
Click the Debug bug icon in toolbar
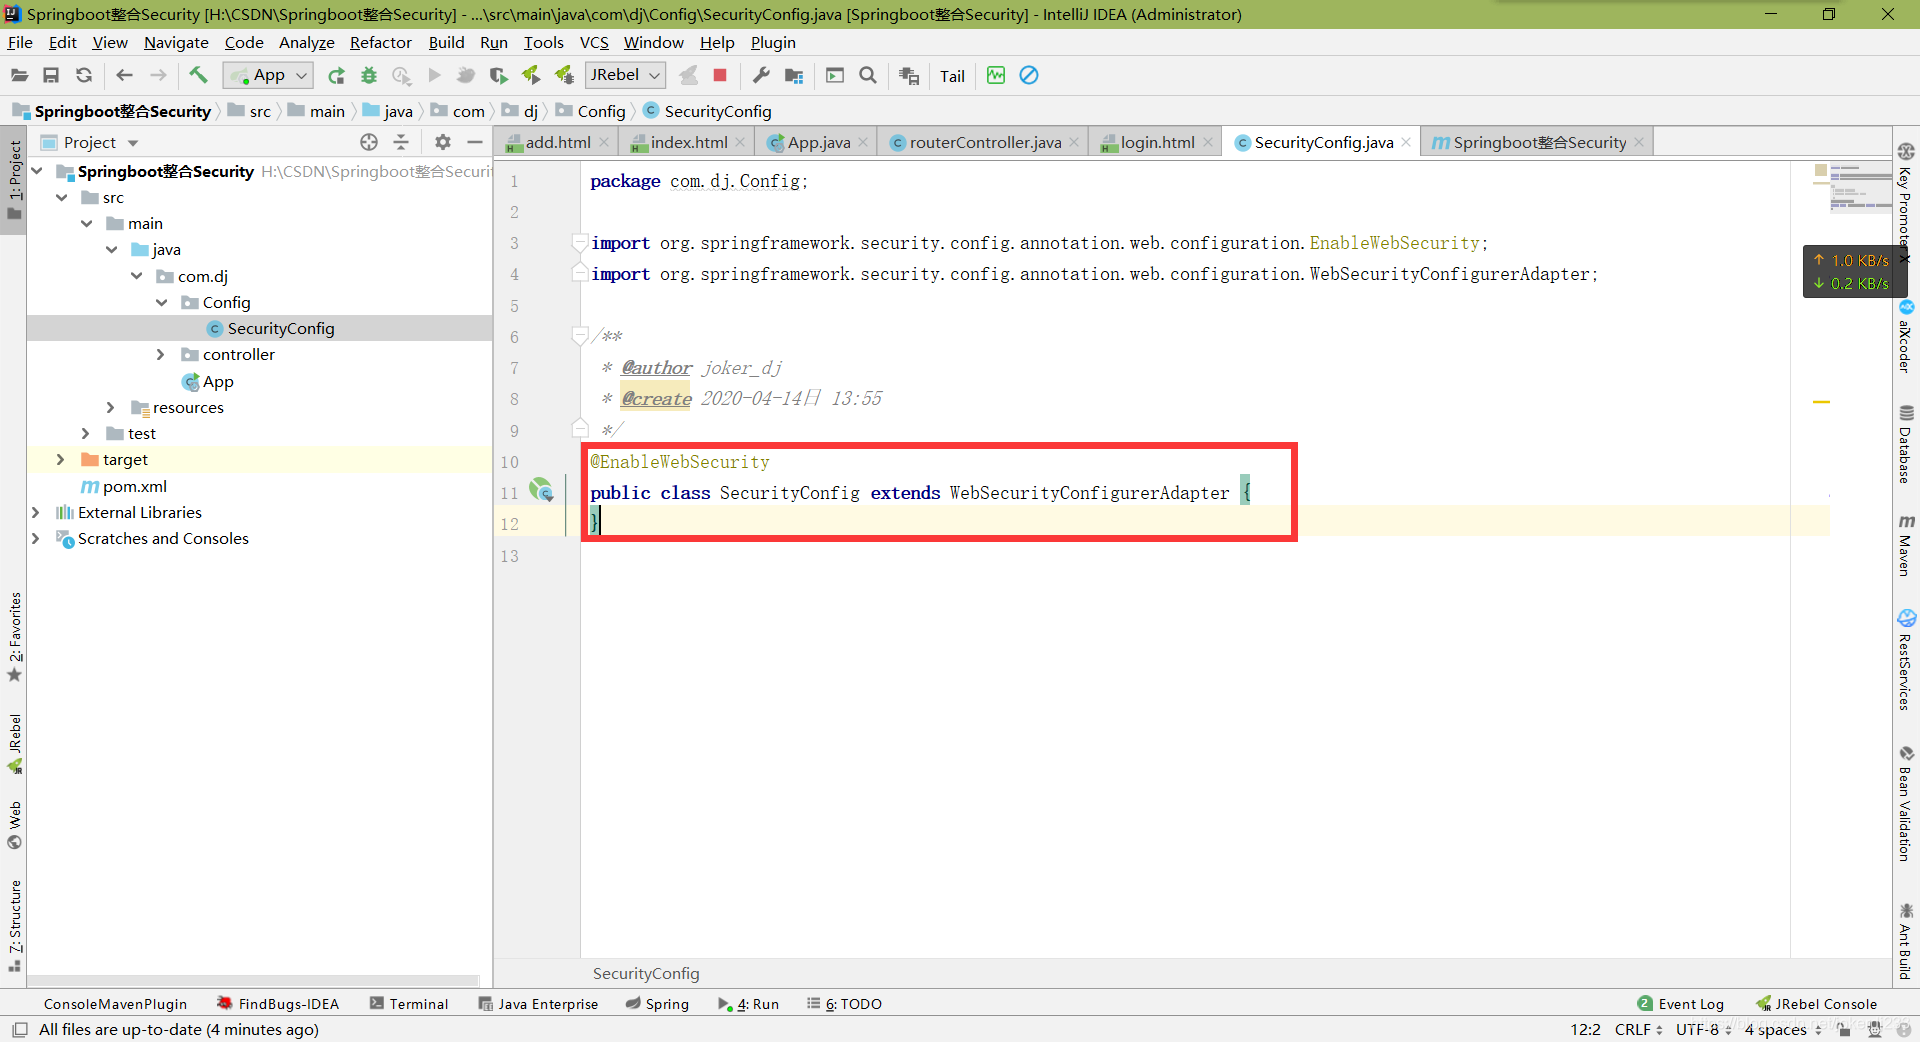coord(369,75)
